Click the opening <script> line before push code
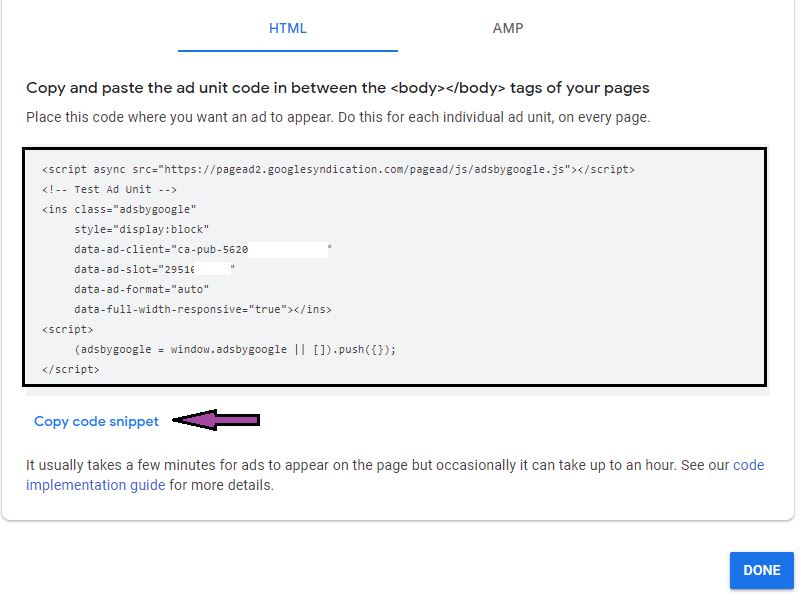Screen dimensions: 808x601 (x=68, y=329)
